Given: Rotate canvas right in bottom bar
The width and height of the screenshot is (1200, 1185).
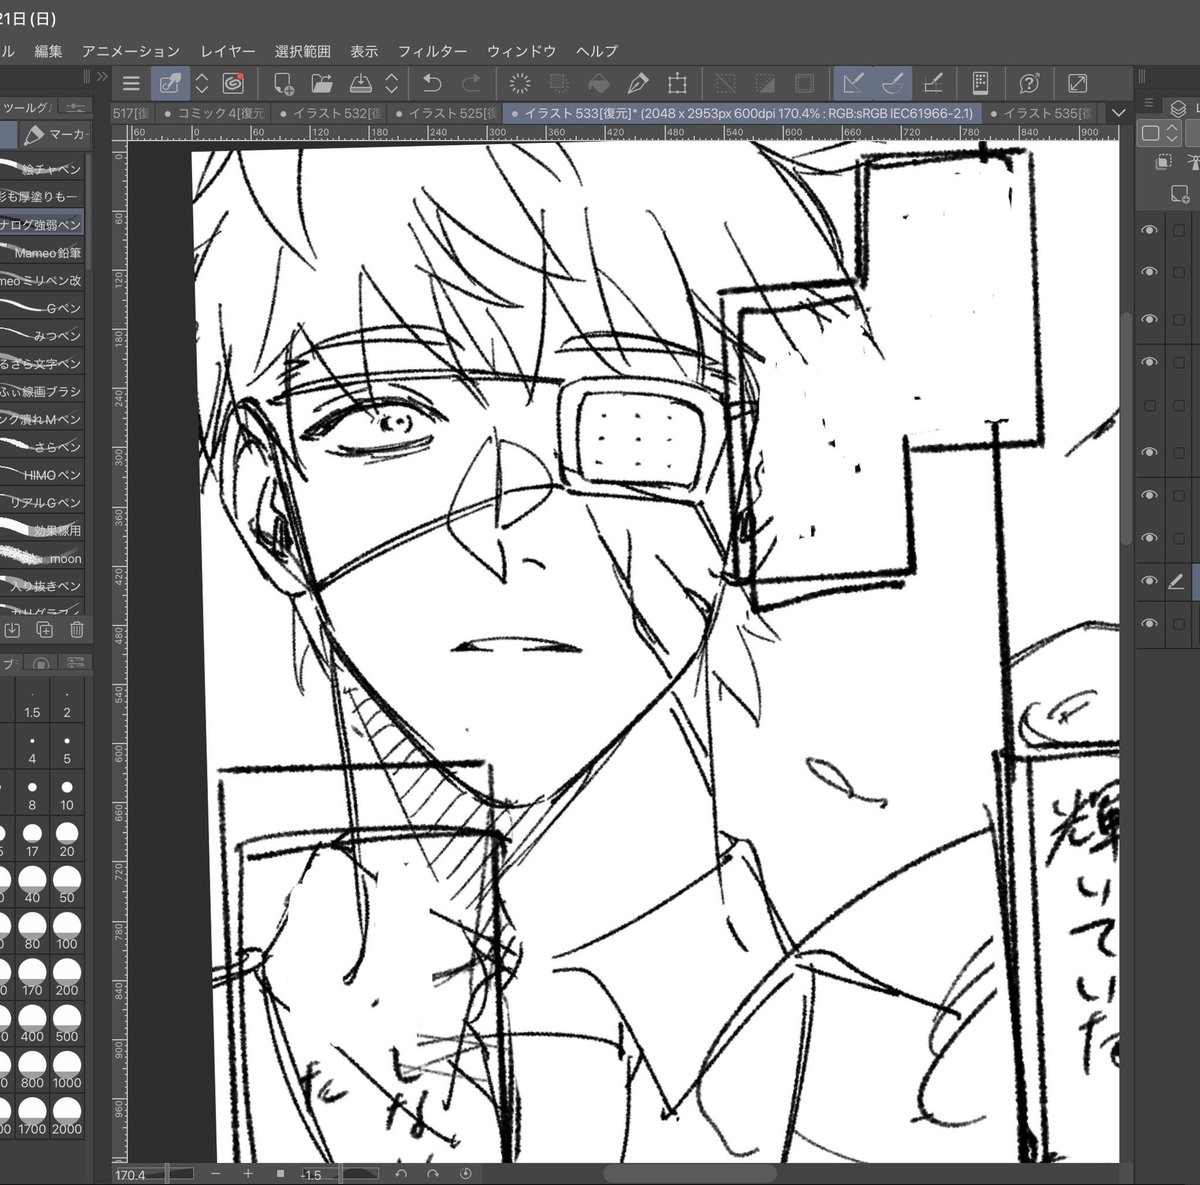Looking at the screenshot, I should (x=432, y=1173).
